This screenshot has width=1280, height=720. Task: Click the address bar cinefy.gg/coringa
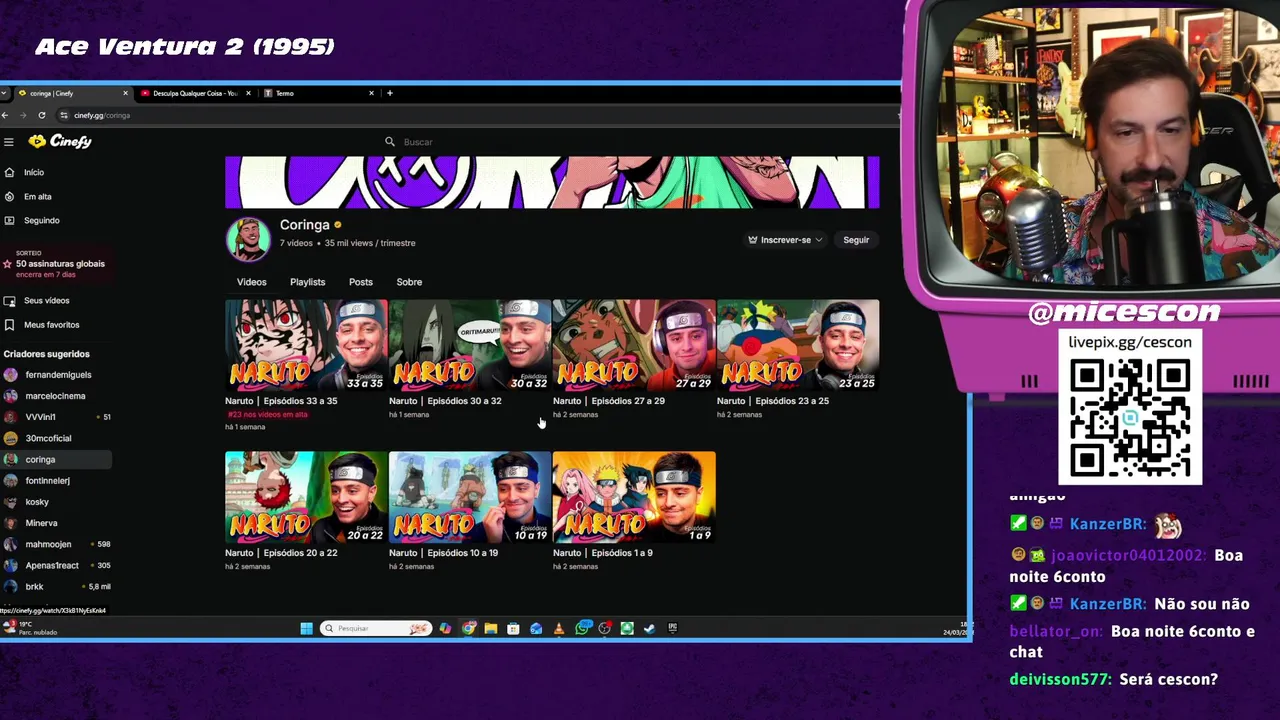coord(102,115)
